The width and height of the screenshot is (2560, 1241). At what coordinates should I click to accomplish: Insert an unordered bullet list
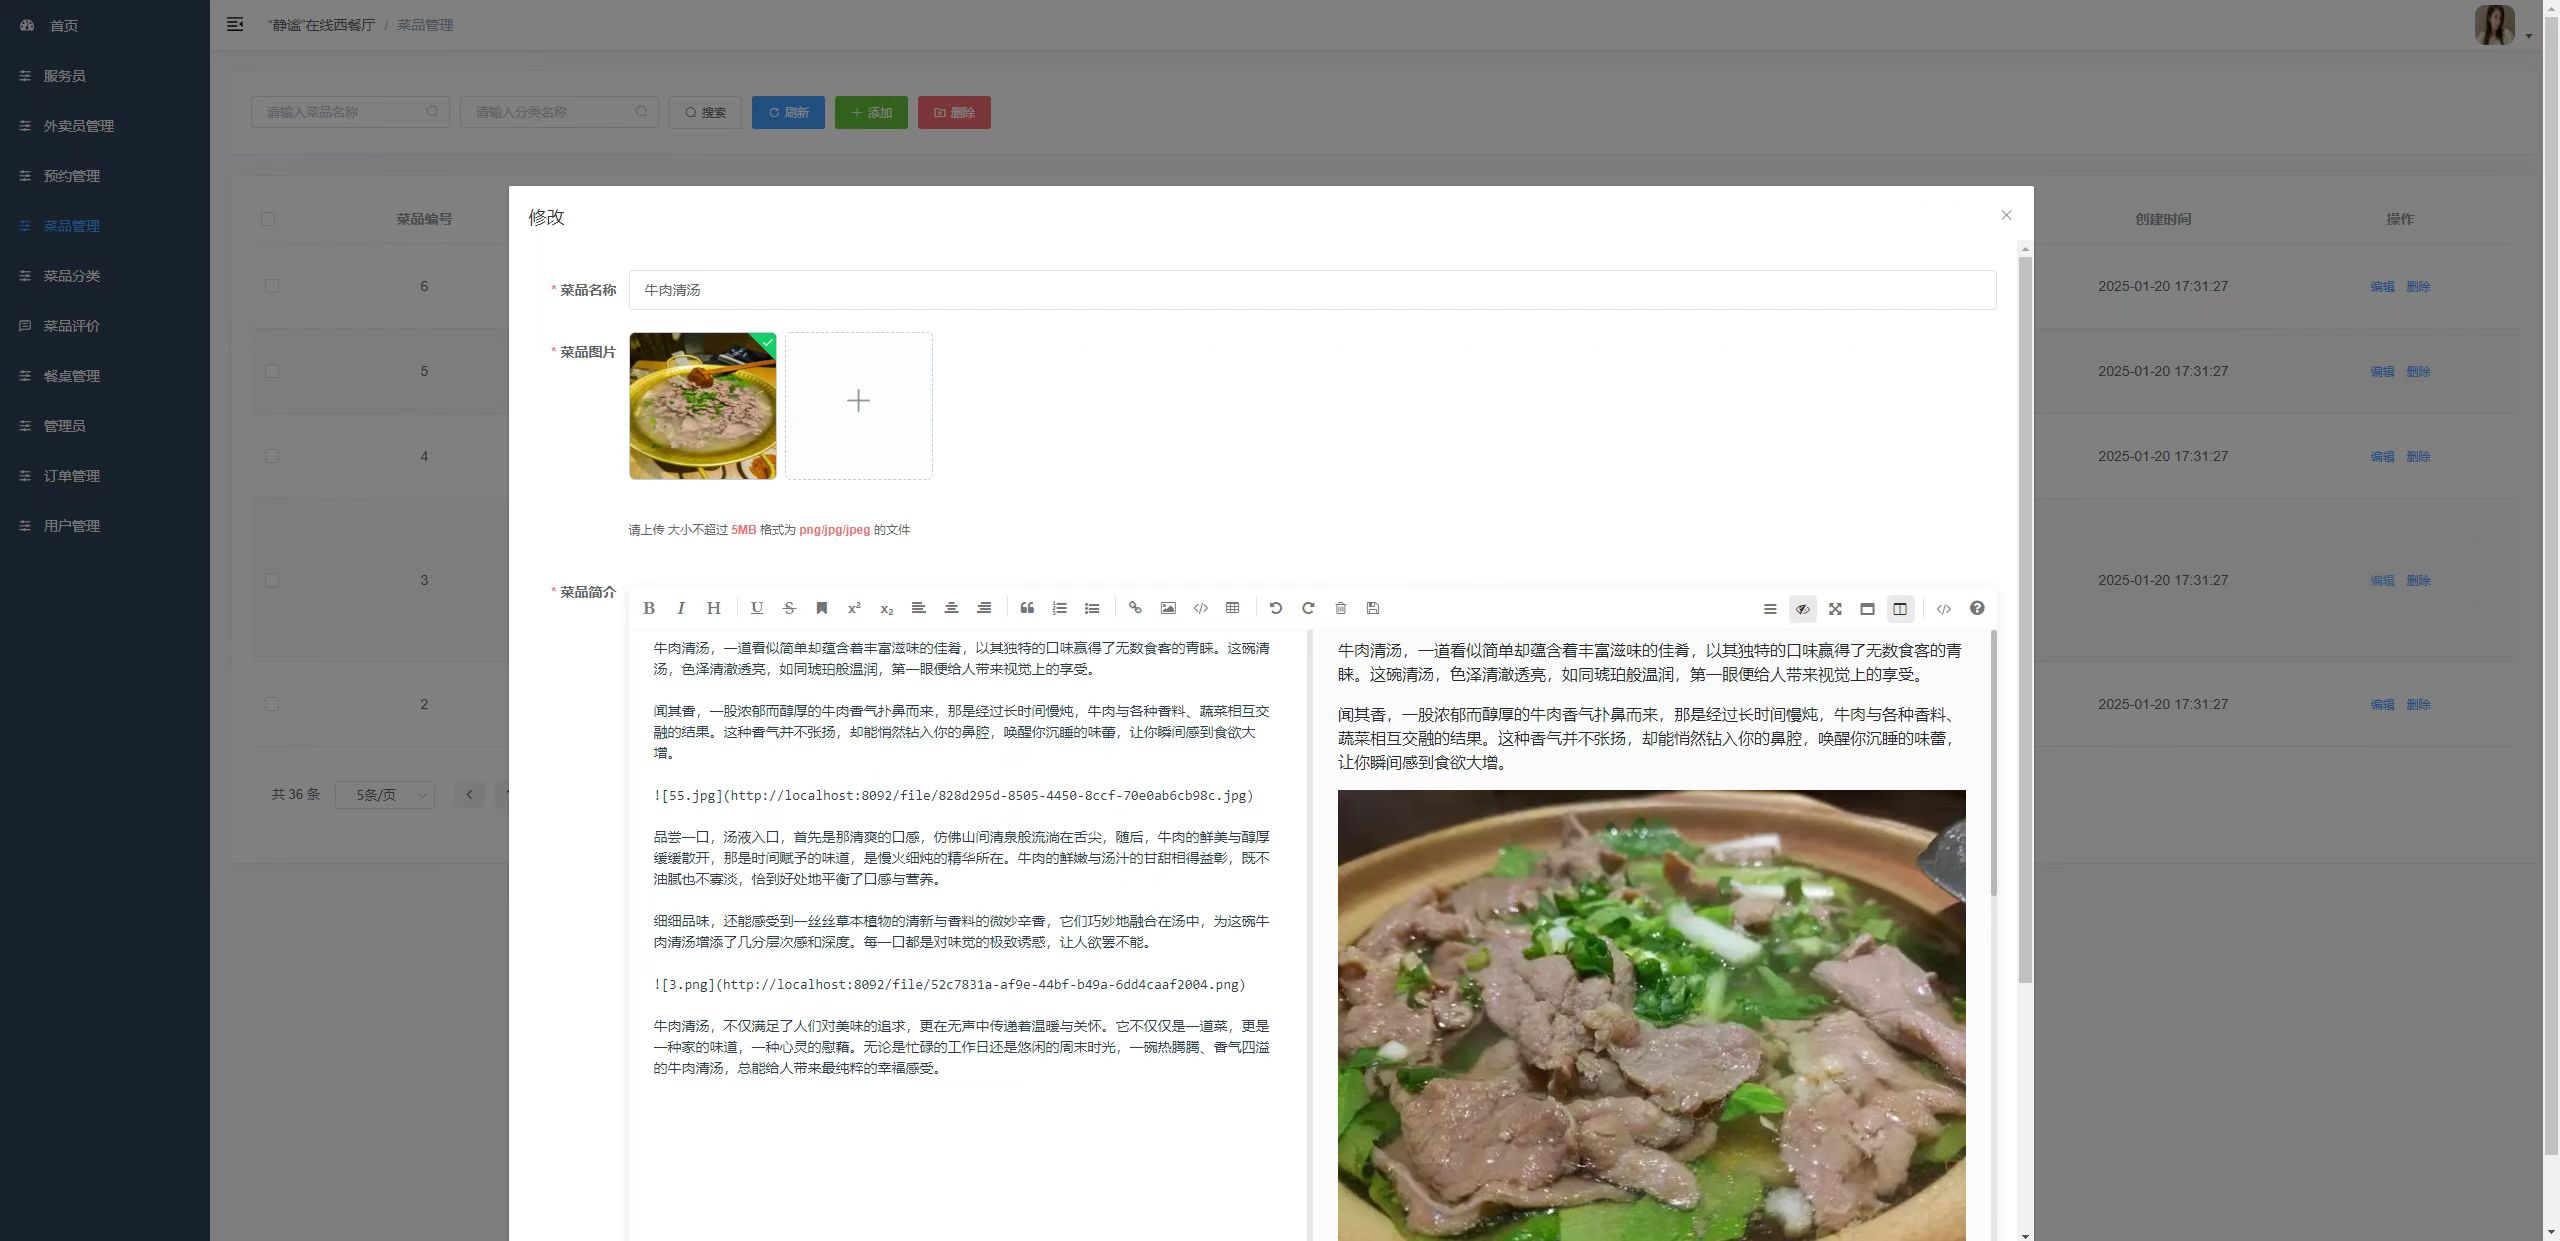point(1092,608)
